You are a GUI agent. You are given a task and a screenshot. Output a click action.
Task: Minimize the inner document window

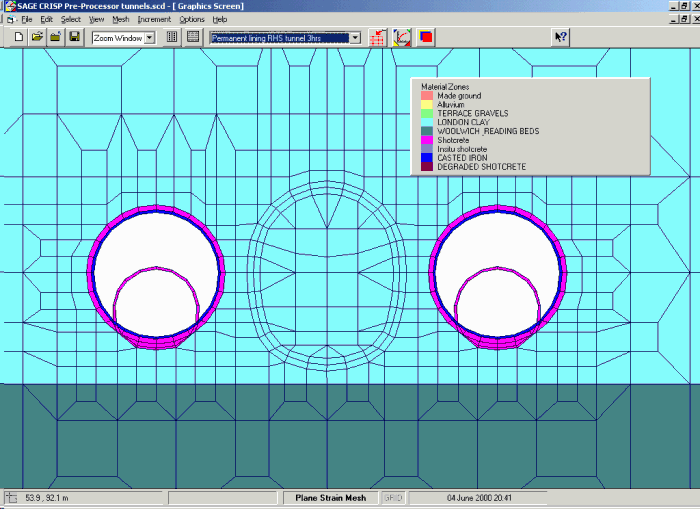[x=674, y=19]
